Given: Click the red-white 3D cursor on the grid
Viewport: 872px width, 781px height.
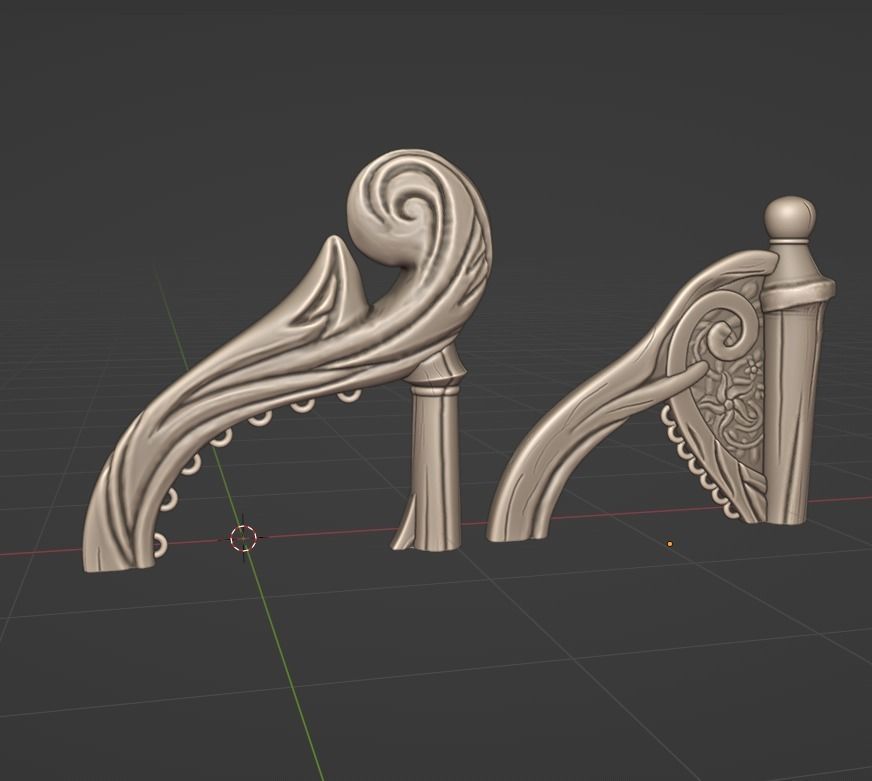Looking at the screenshot, I should (x=244, y=538).
